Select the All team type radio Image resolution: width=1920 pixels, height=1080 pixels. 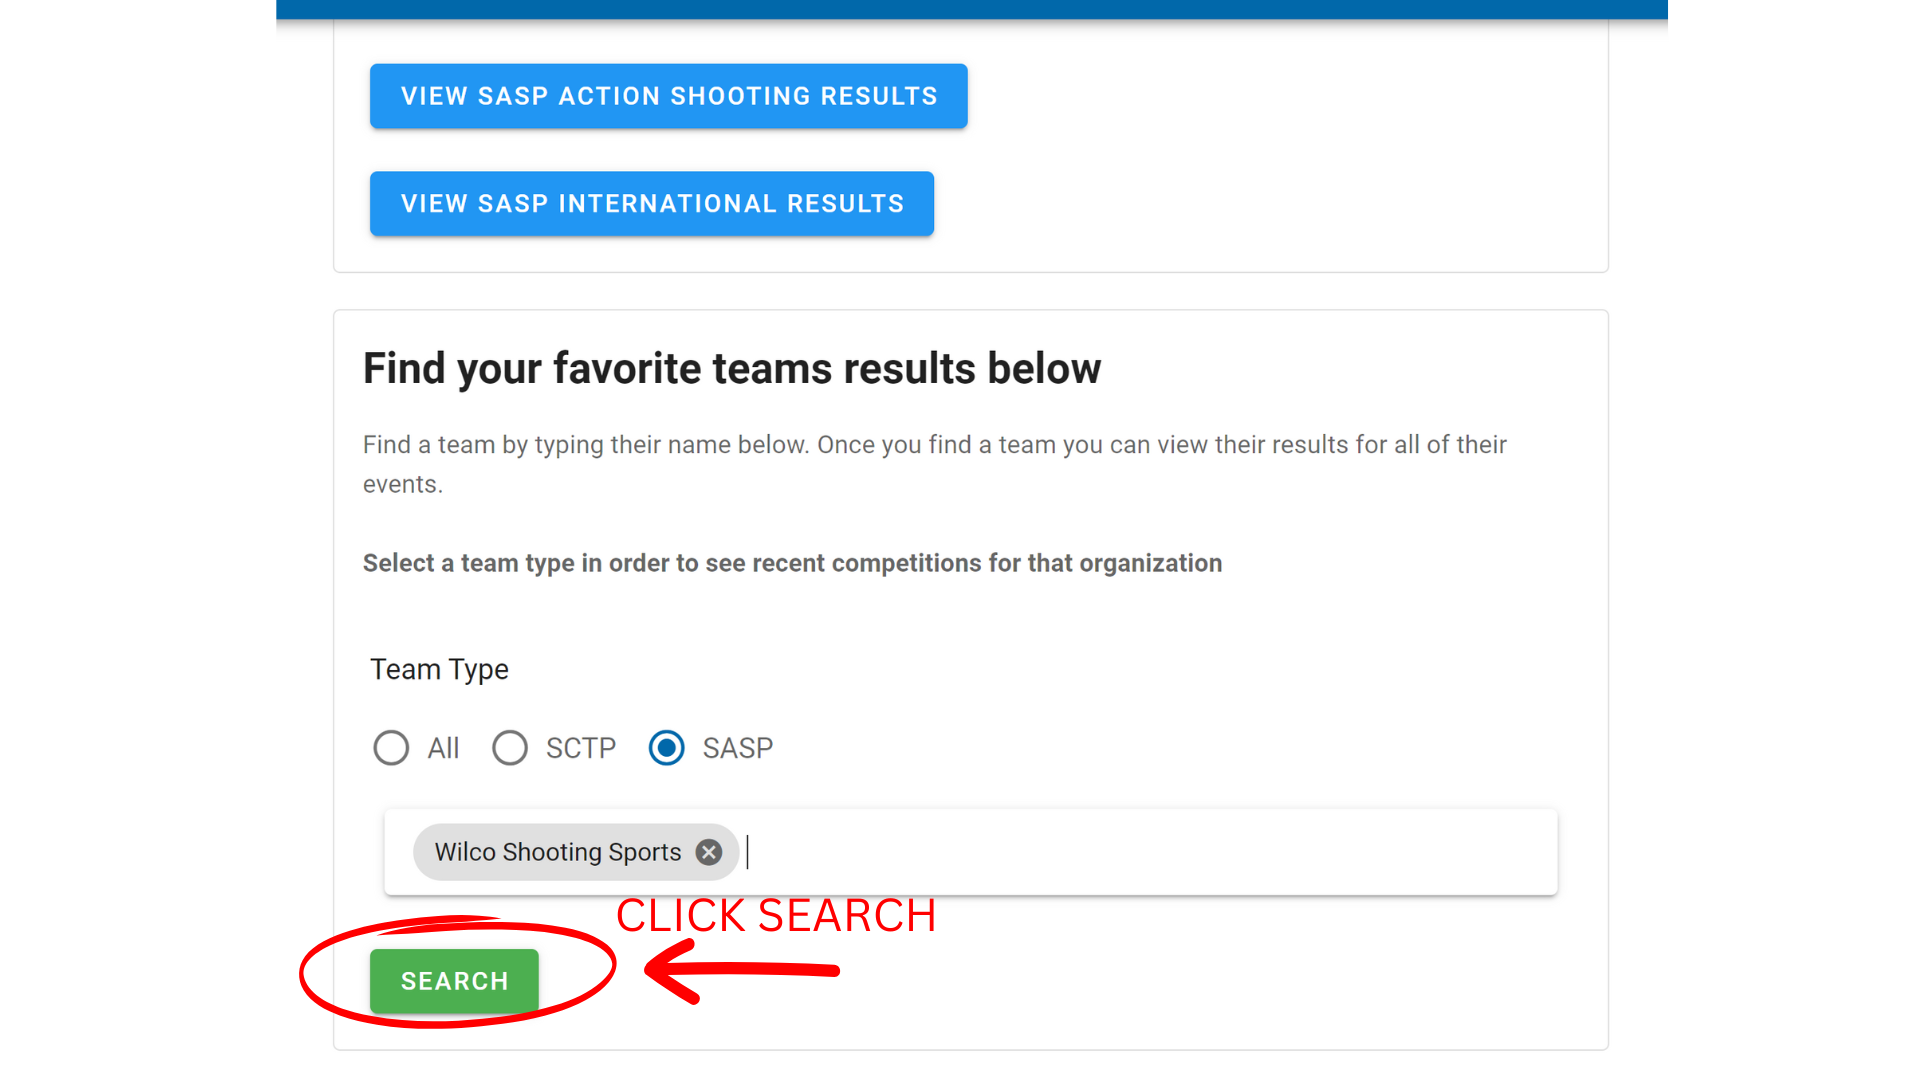tap(391, 748)
